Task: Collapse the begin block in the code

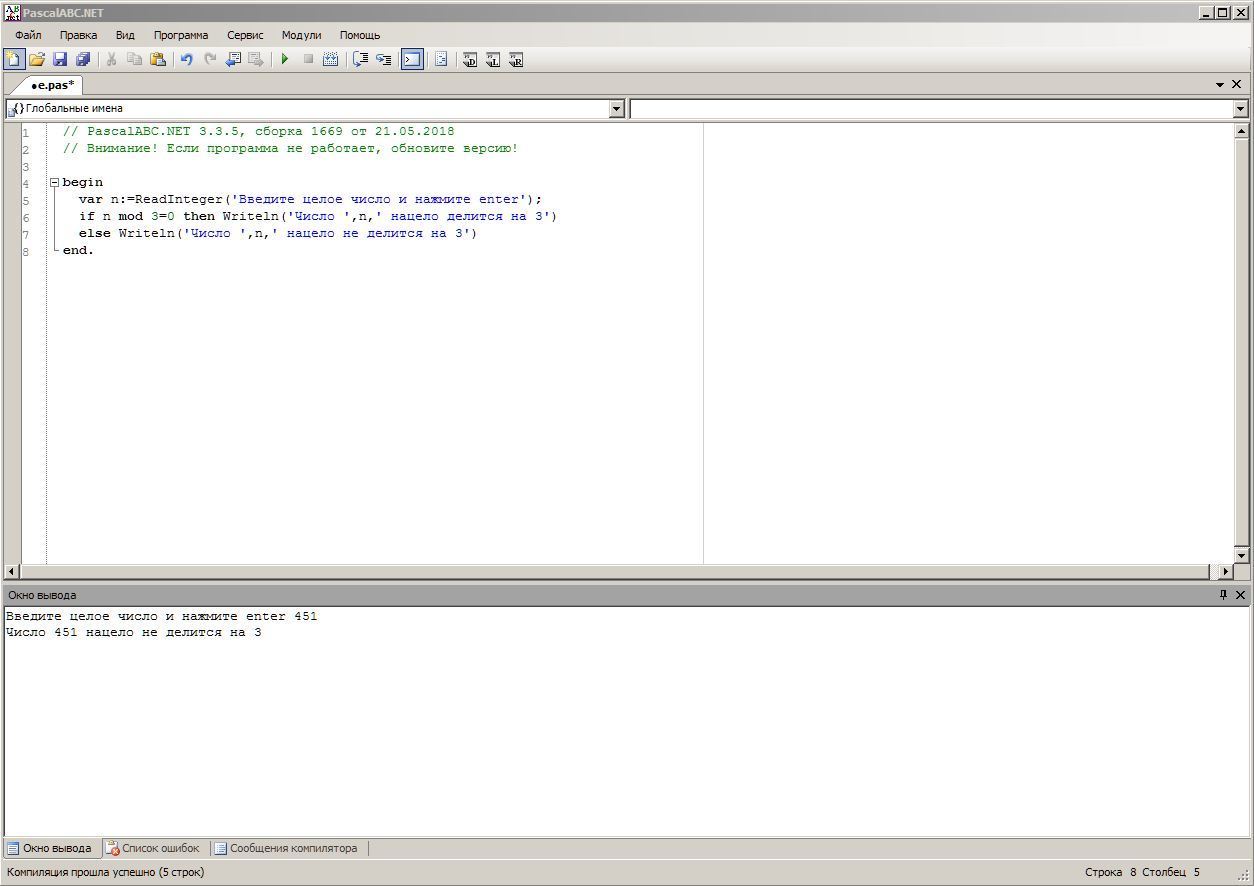Action: pos(55,183)
